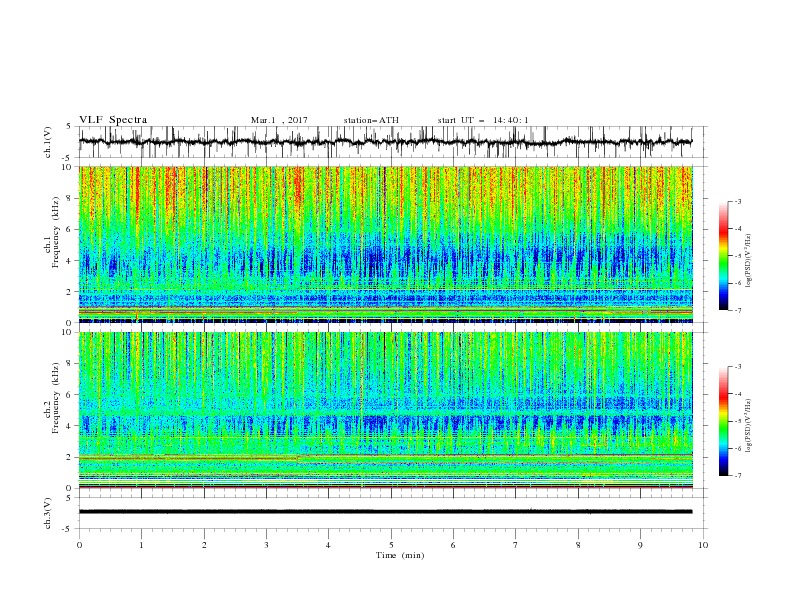Click the "station=ATH" header label
Image resolution: width=792 pixels, height=612 pixels.
(371, 120)
